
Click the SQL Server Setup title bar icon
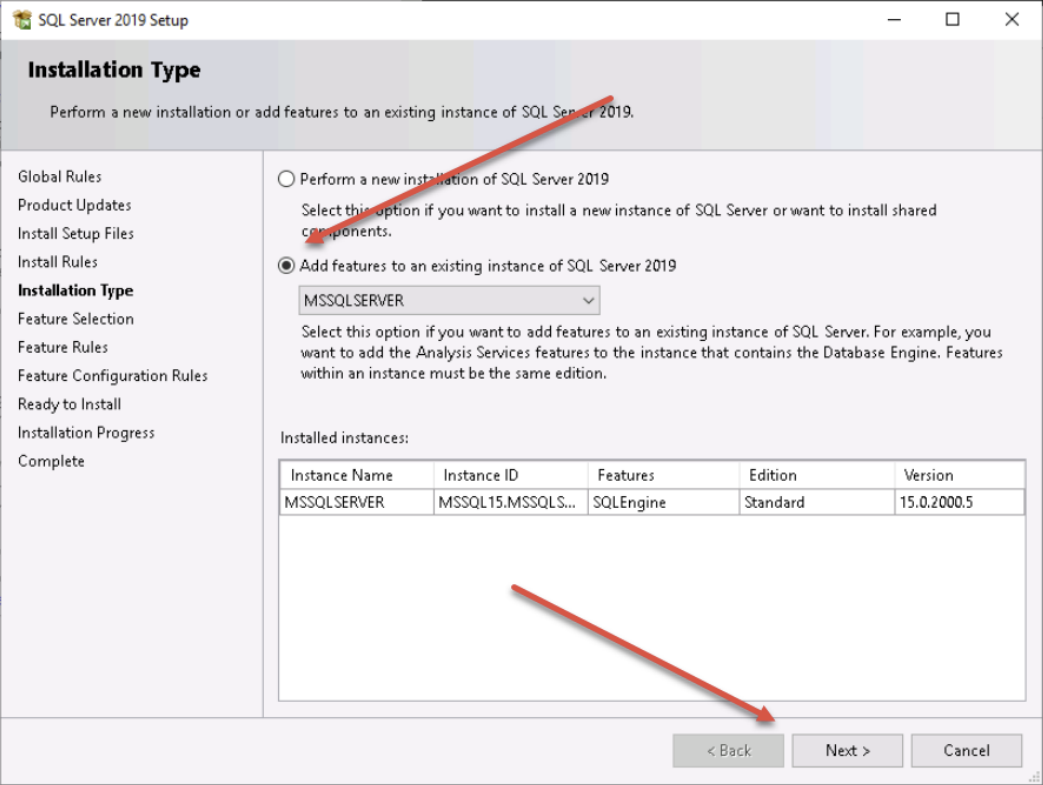[21, 20]
